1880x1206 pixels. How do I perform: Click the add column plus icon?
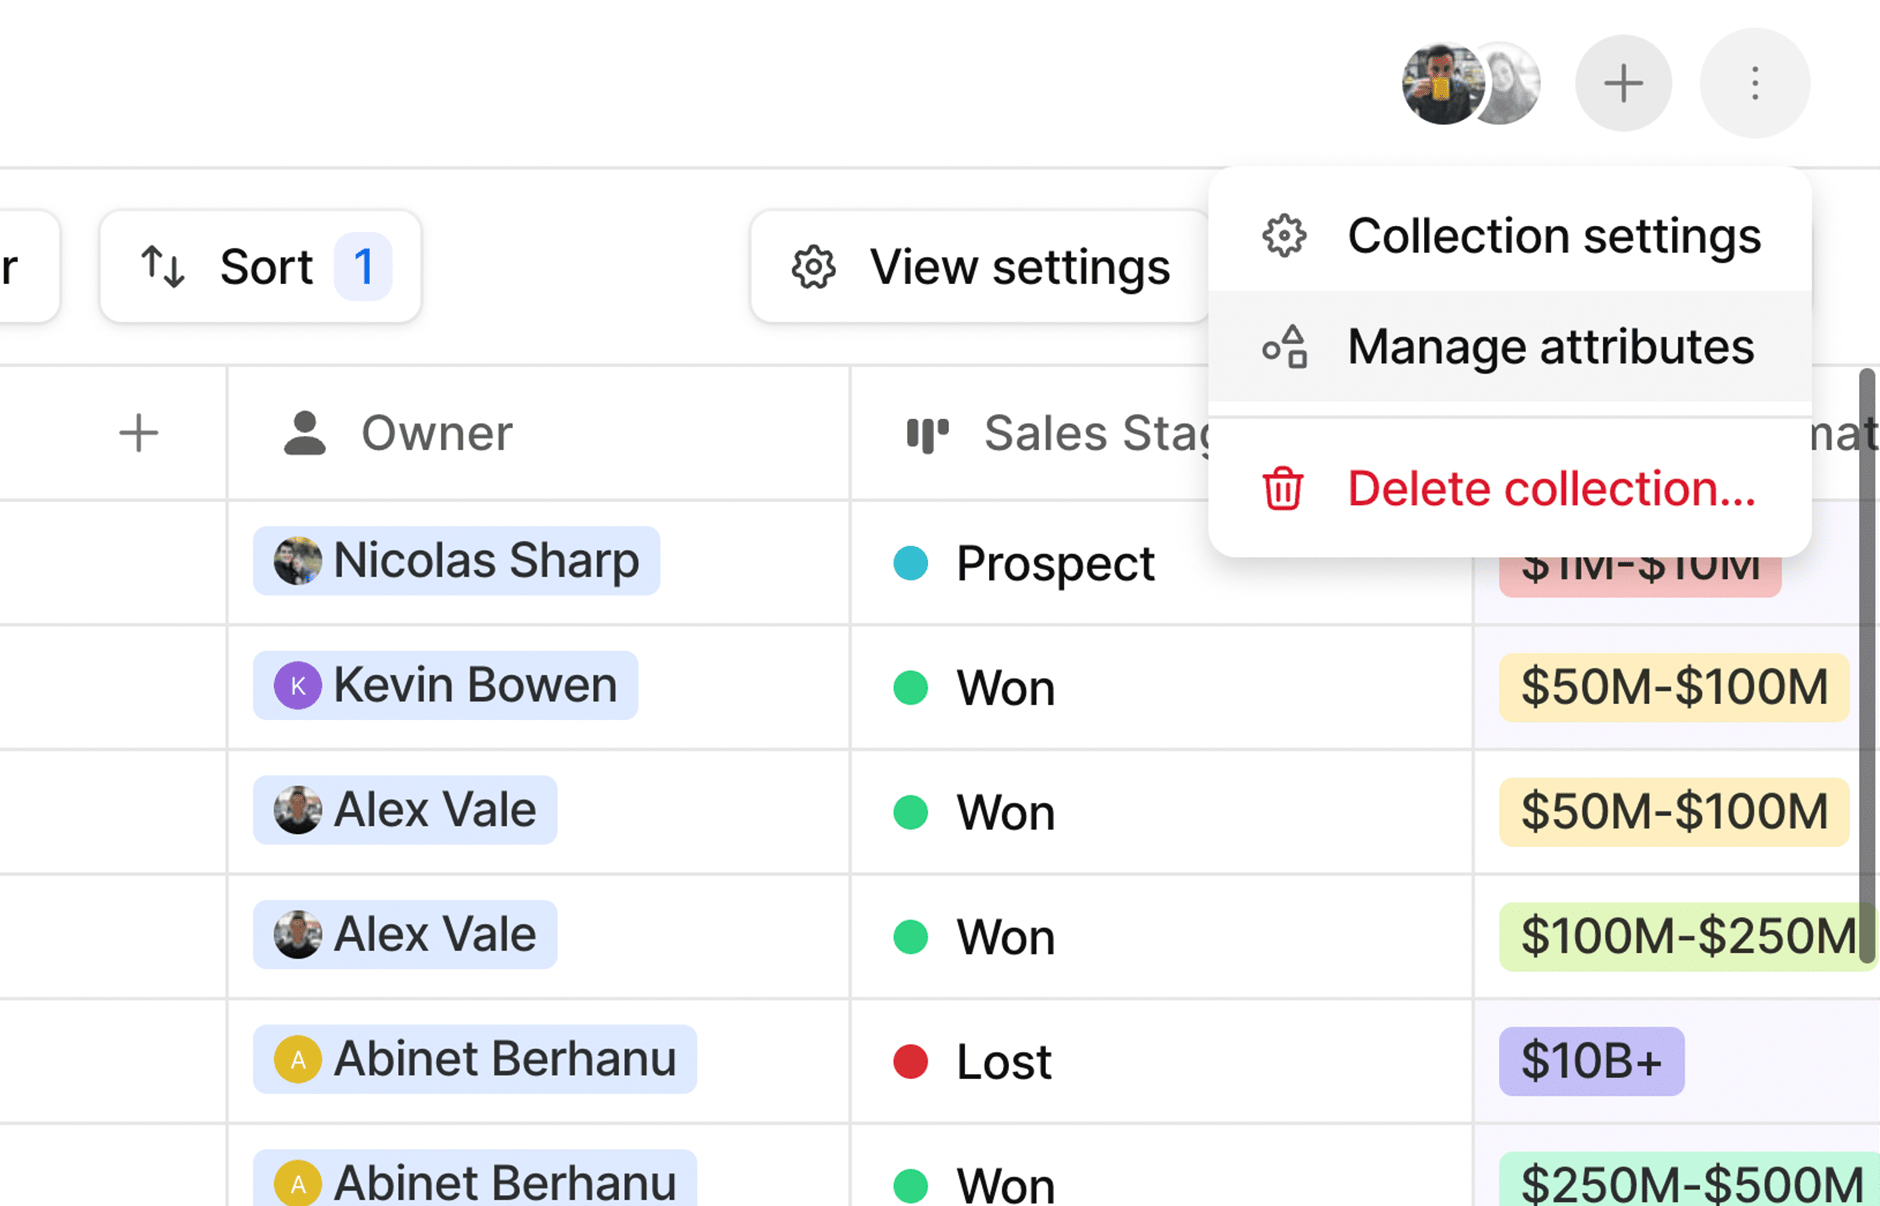[x=139, y=433]
